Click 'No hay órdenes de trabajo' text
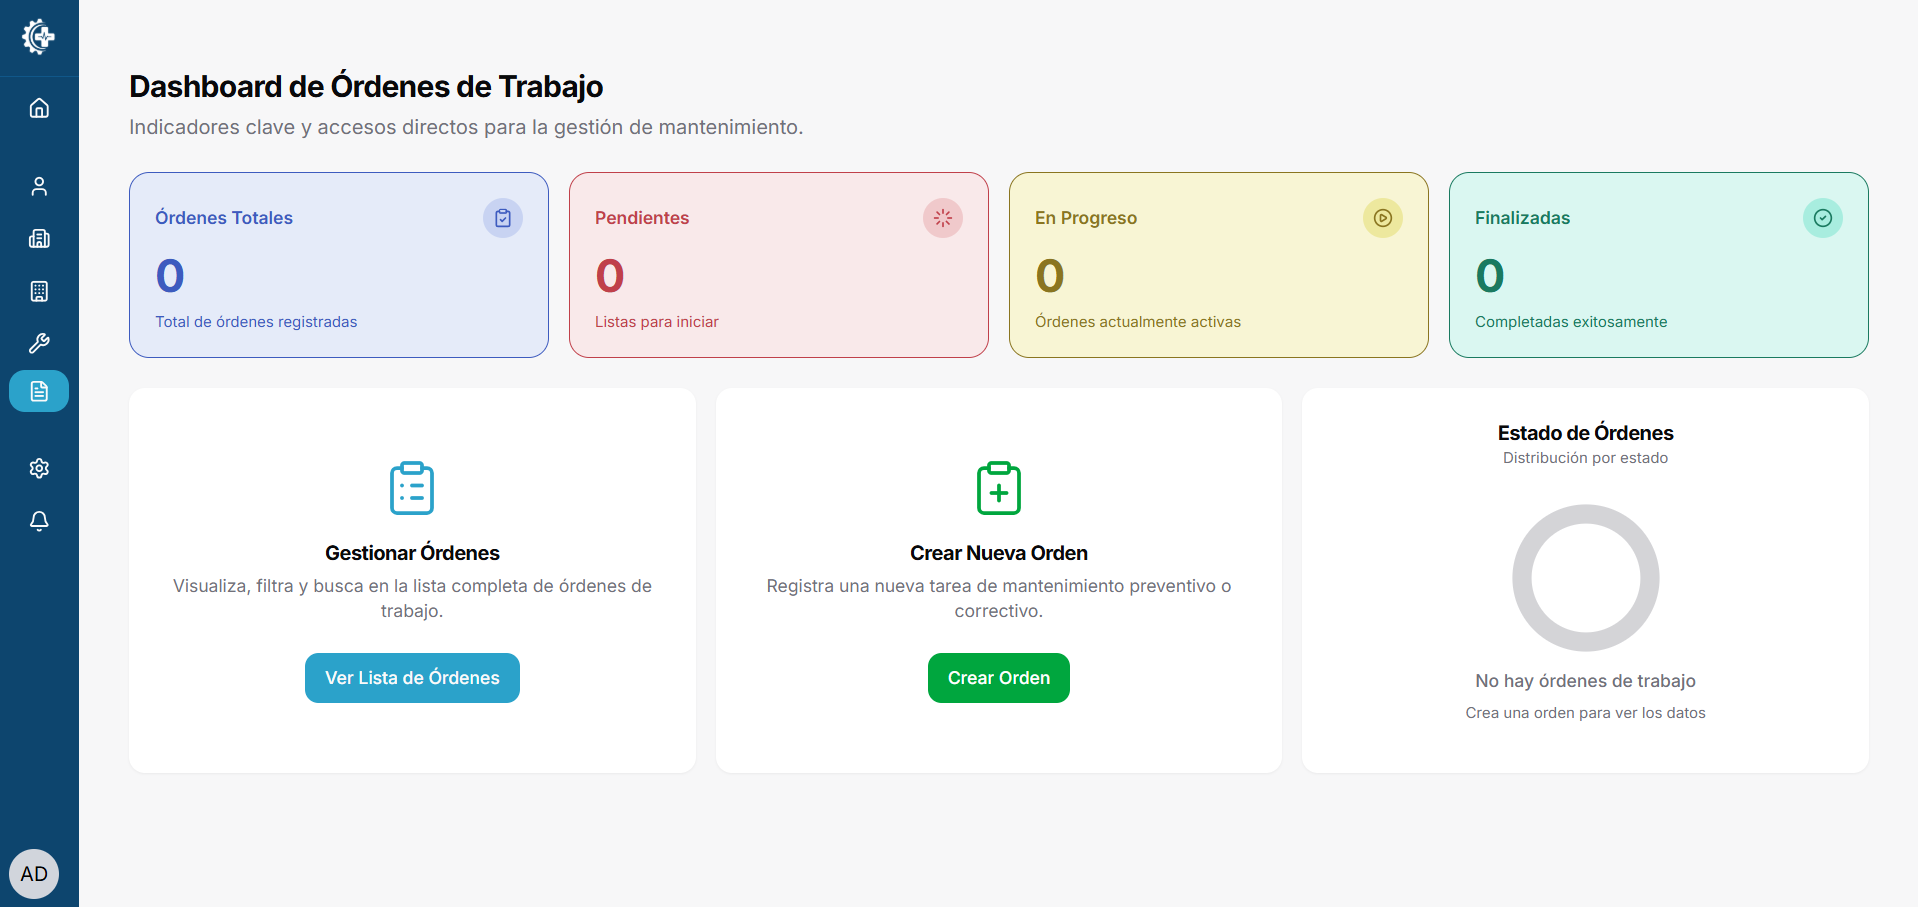The image size is (1918, 907). coord(1586,681)
